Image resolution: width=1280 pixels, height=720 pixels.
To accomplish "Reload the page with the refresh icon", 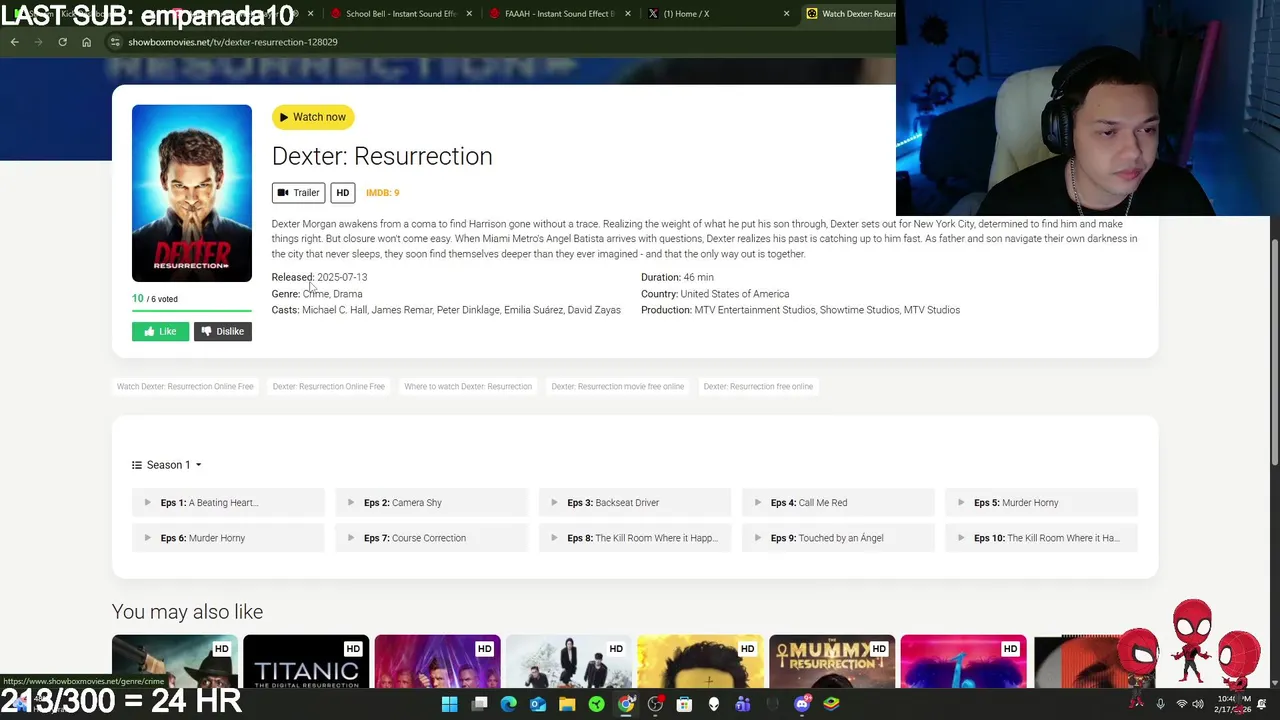I will (62, 42).
